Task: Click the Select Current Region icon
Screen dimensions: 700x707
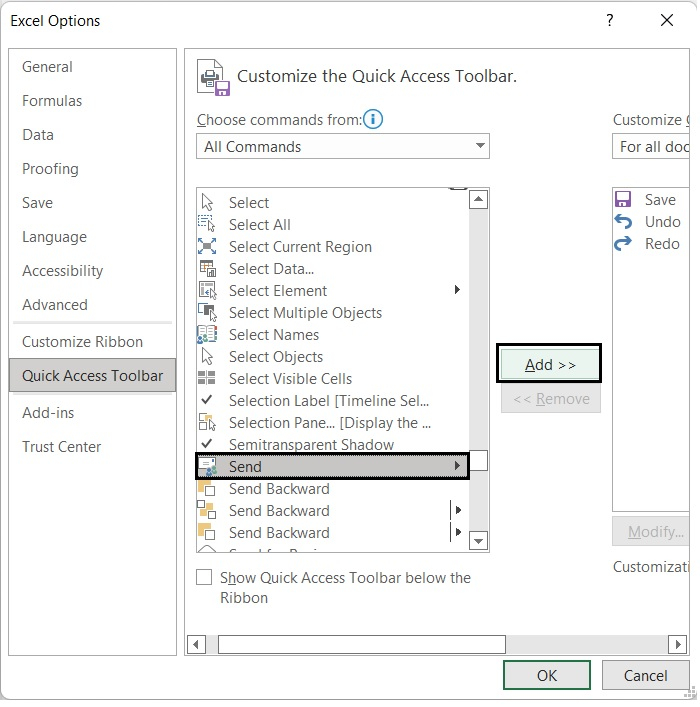Action: click(207, 247)
